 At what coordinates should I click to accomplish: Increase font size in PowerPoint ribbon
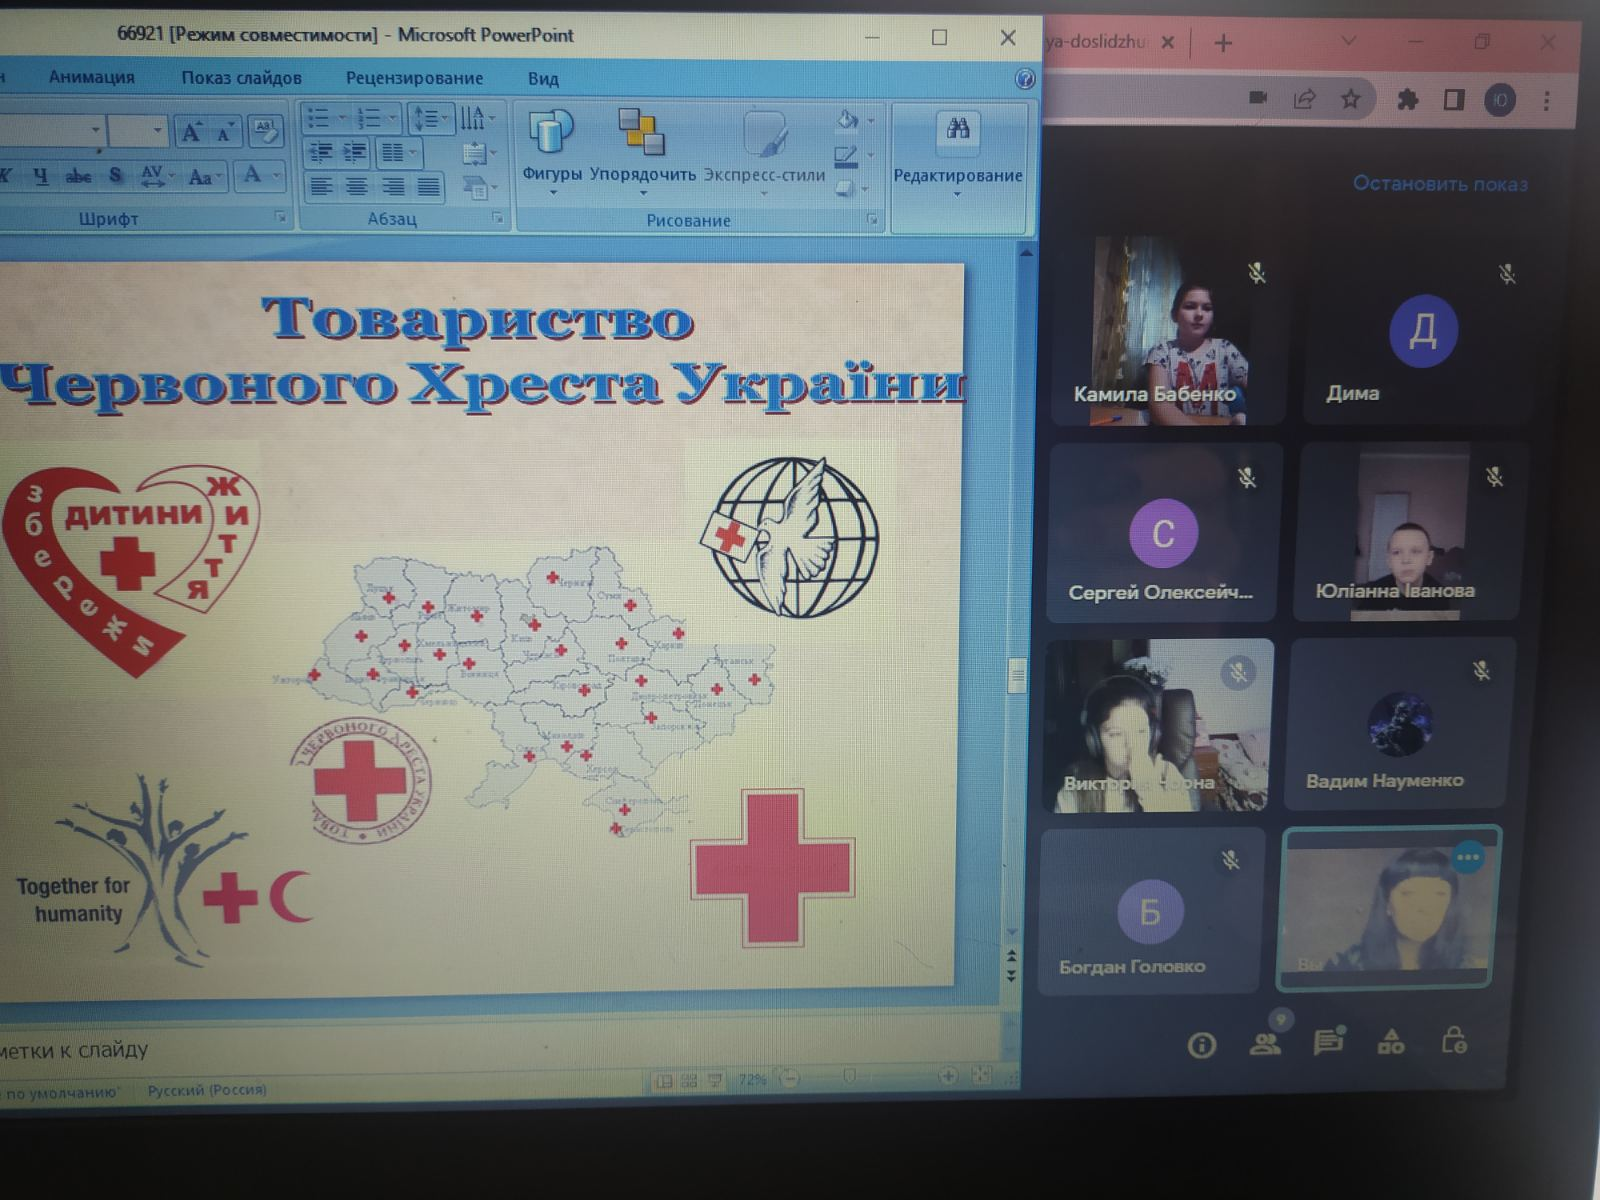pyautogui.click(x=190, y=131)
